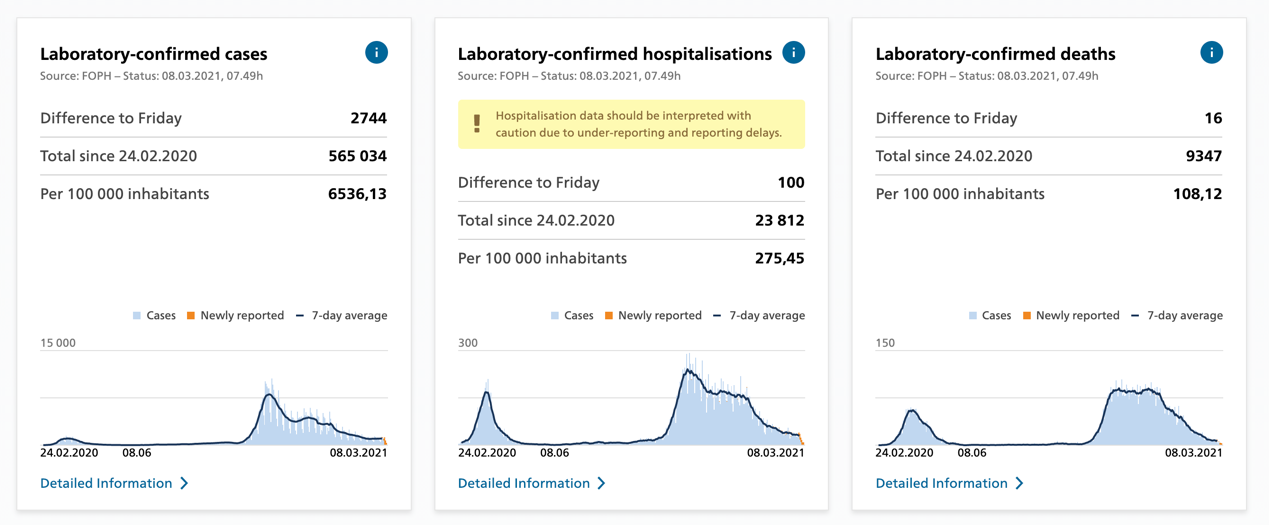Click the Laboratory-confirmed deaths heading

pyautogui.click(x=995, y=54)
